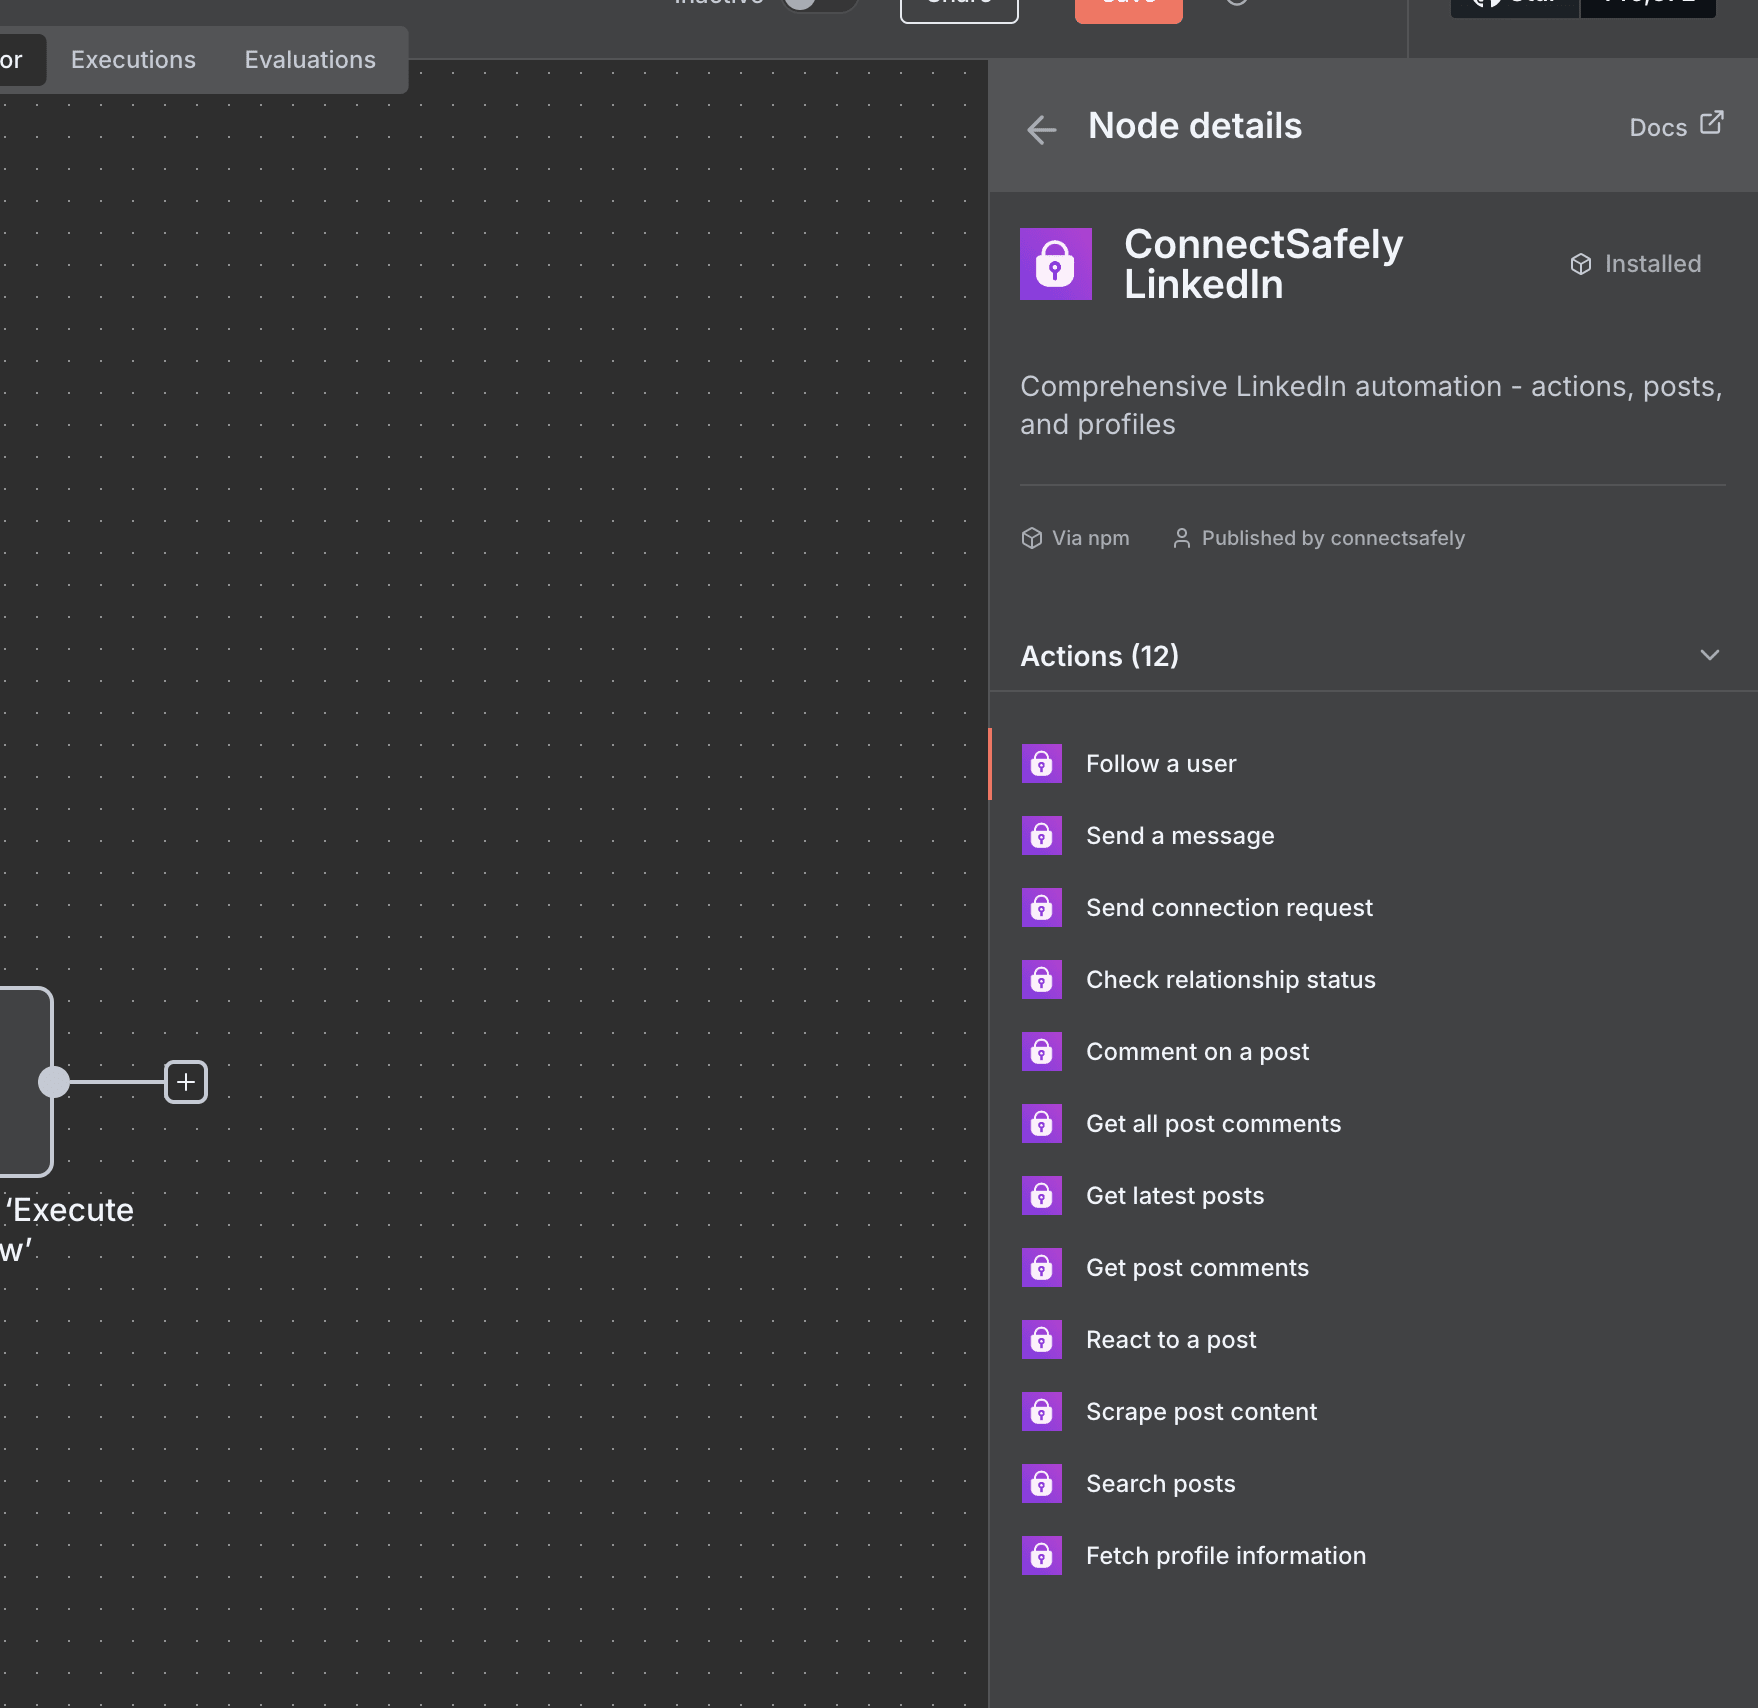Collapse the Actions (12) section
Image resolution: width=1758 pixels, height=1708 pixels.
1711,655
